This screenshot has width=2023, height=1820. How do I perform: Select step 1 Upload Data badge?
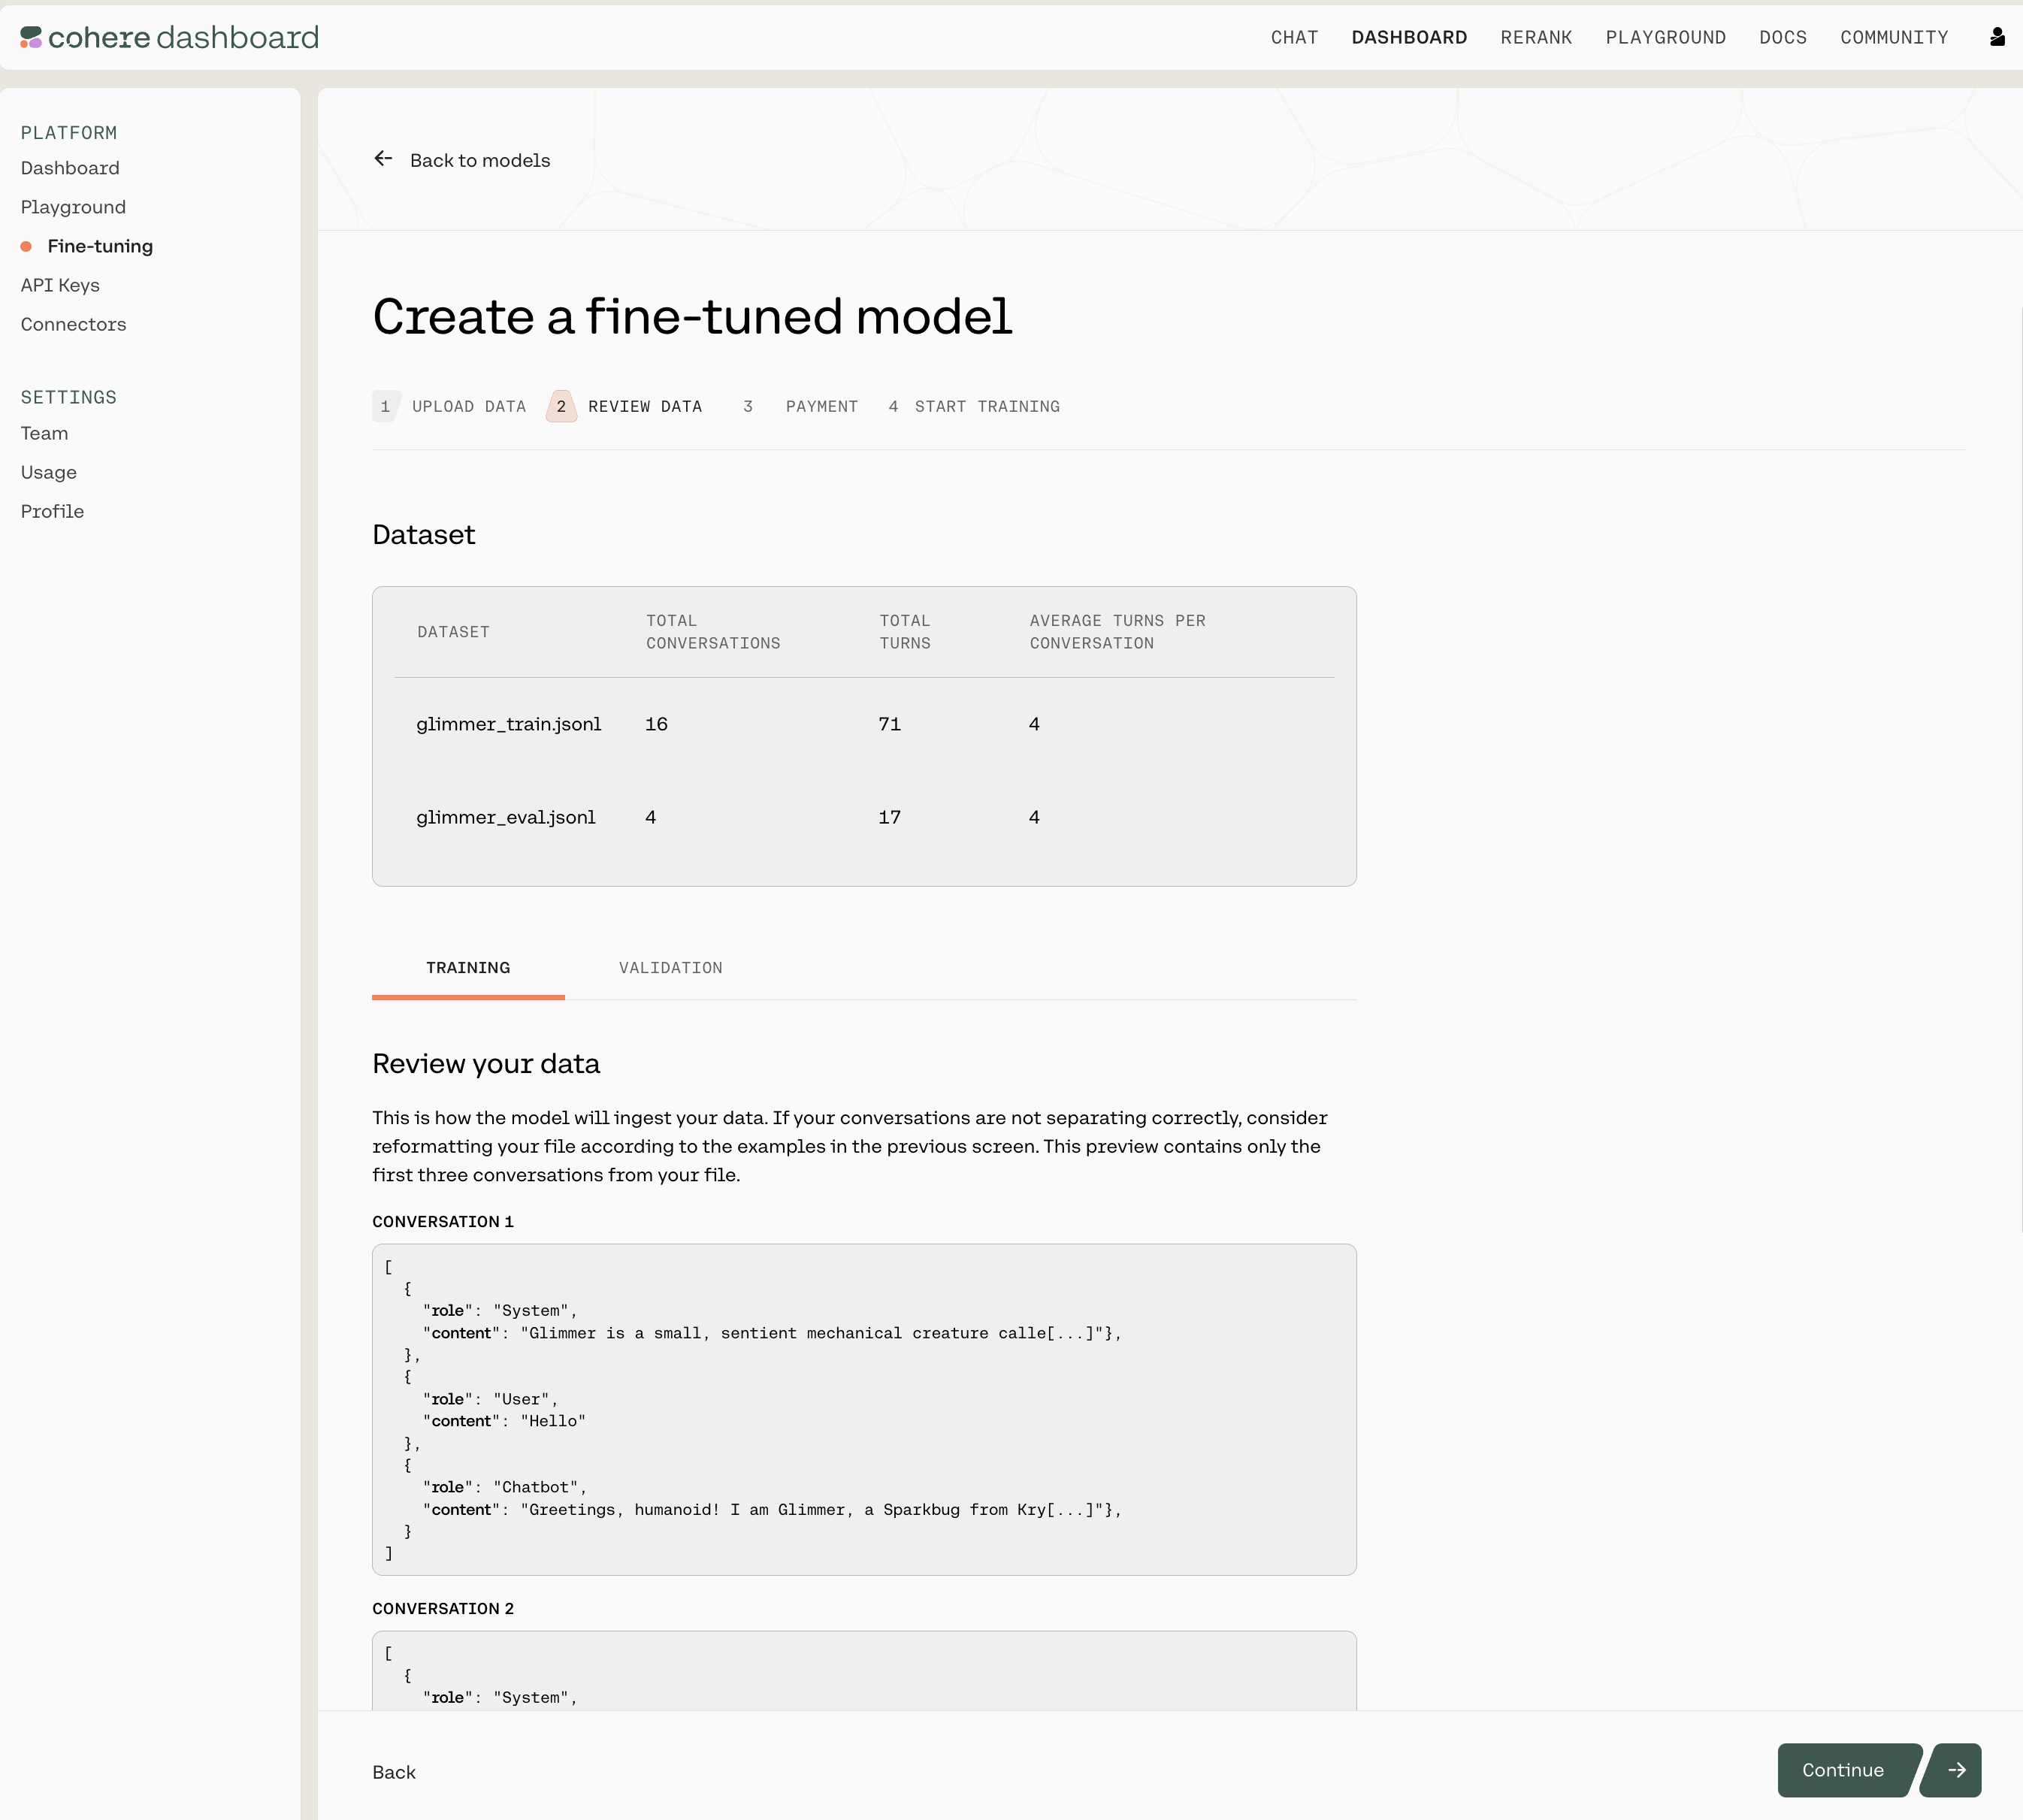(x=385, y=406)
